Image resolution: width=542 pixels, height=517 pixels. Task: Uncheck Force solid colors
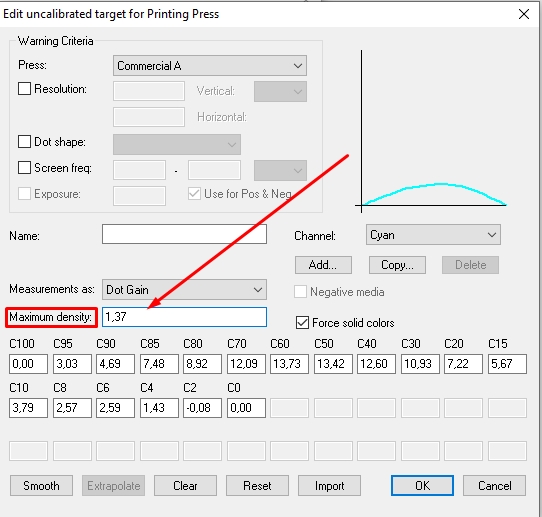[x=302, y=323]
